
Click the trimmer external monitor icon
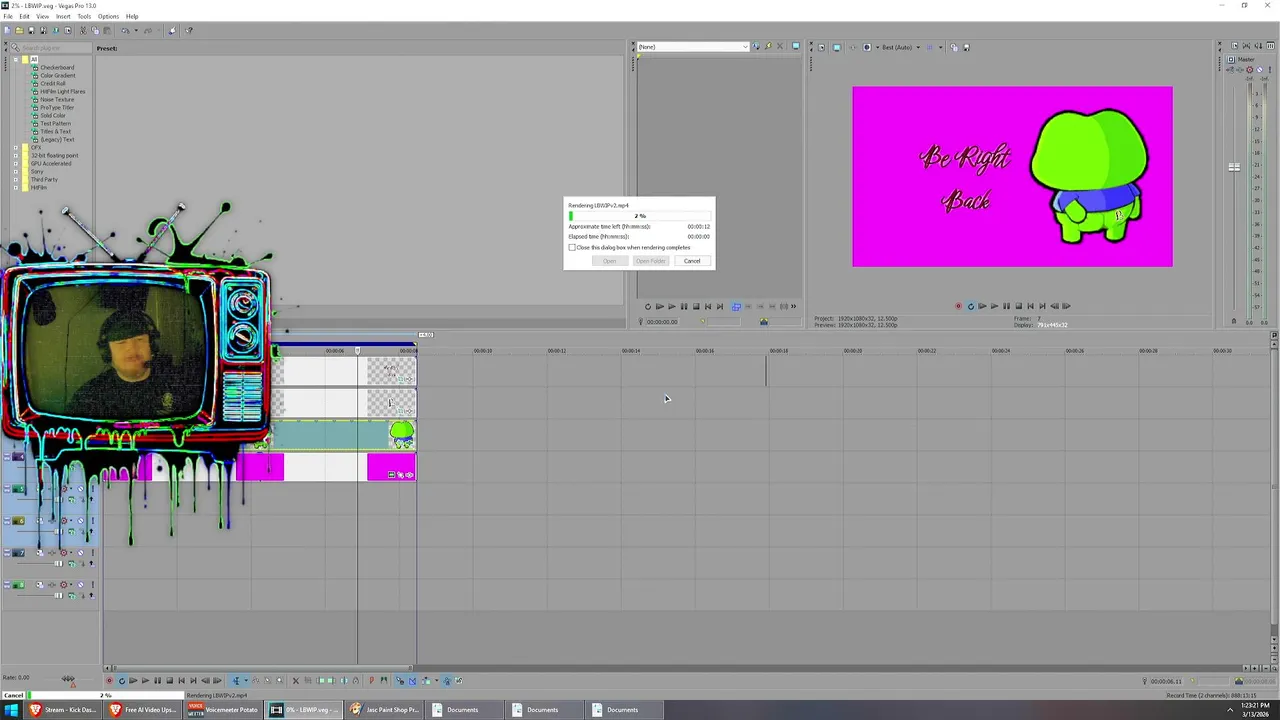[795, 47]
